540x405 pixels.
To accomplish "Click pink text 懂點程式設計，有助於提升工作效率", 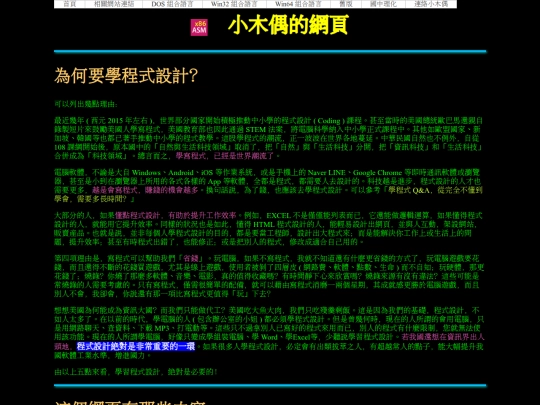I will pos(176,216).
